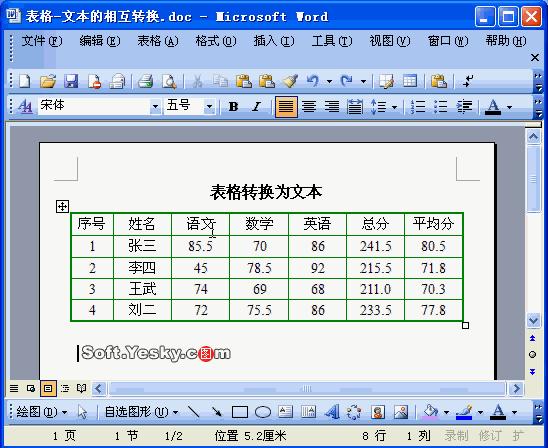Click the Next Page double-arrow button
The image size is (548, 448).
point(533,371)
